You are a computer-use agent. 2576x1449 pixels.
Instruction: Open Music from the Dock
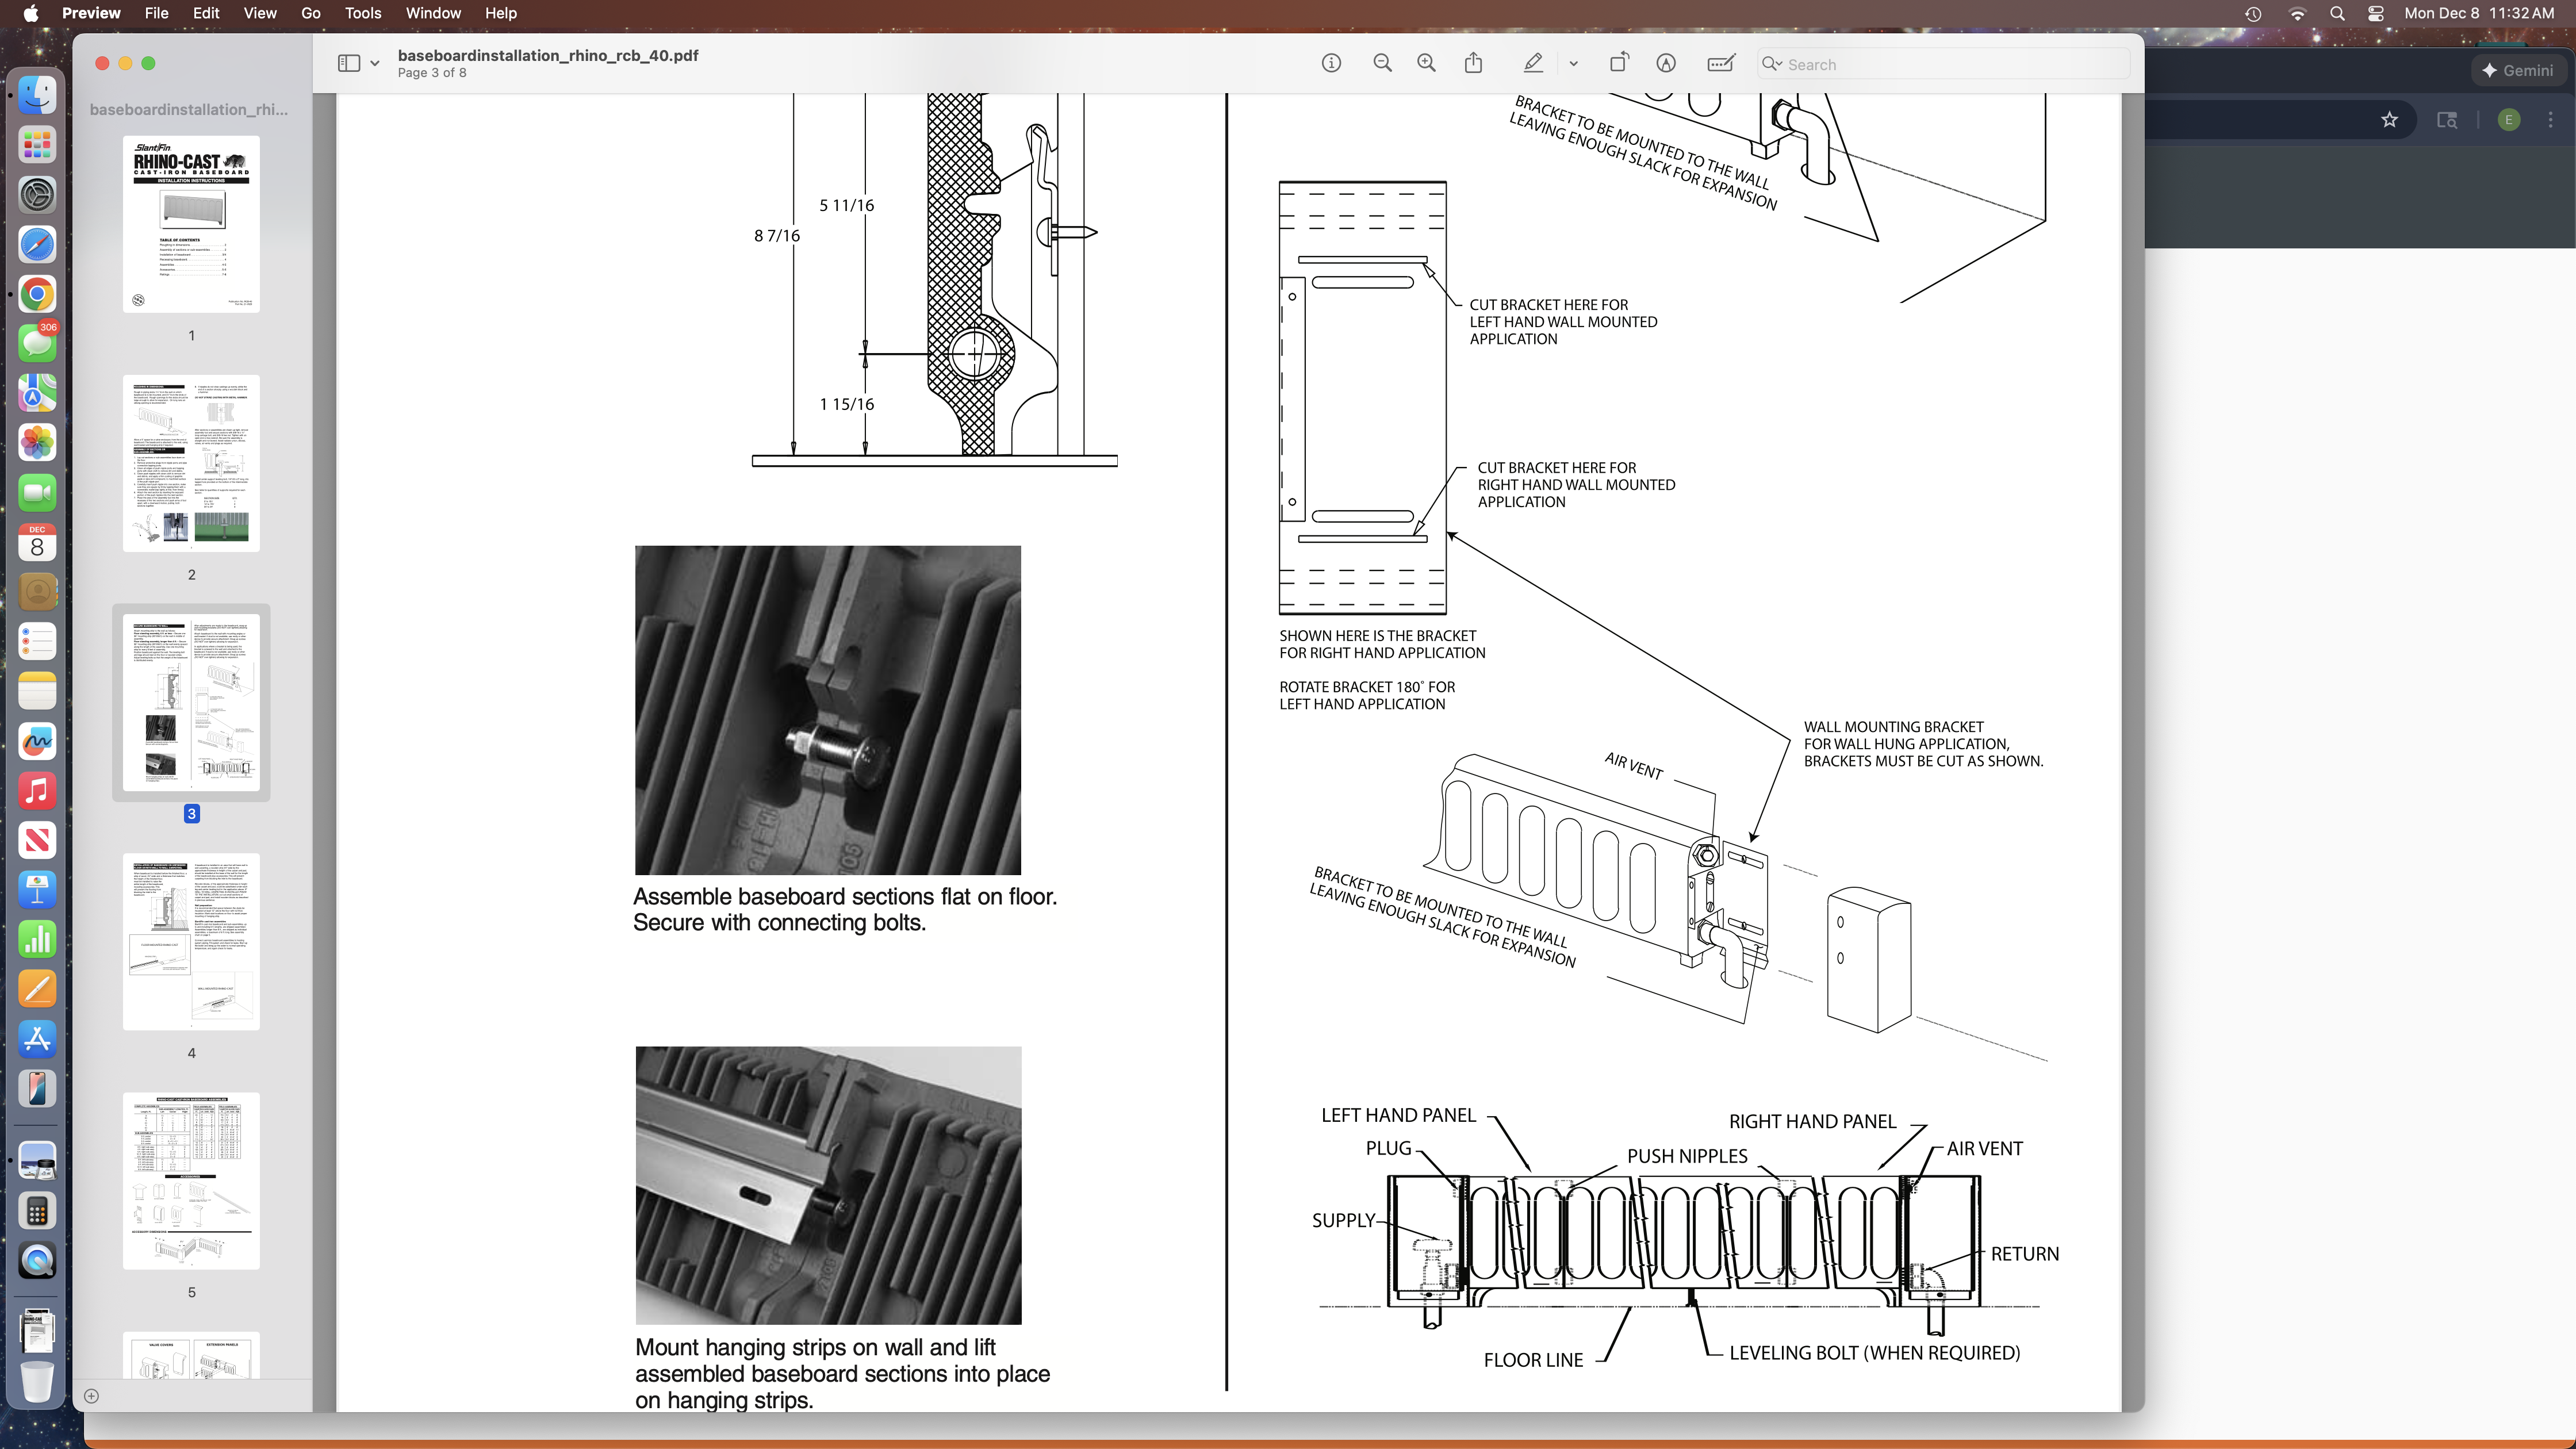pyautogui.click(x=37, y=792)
